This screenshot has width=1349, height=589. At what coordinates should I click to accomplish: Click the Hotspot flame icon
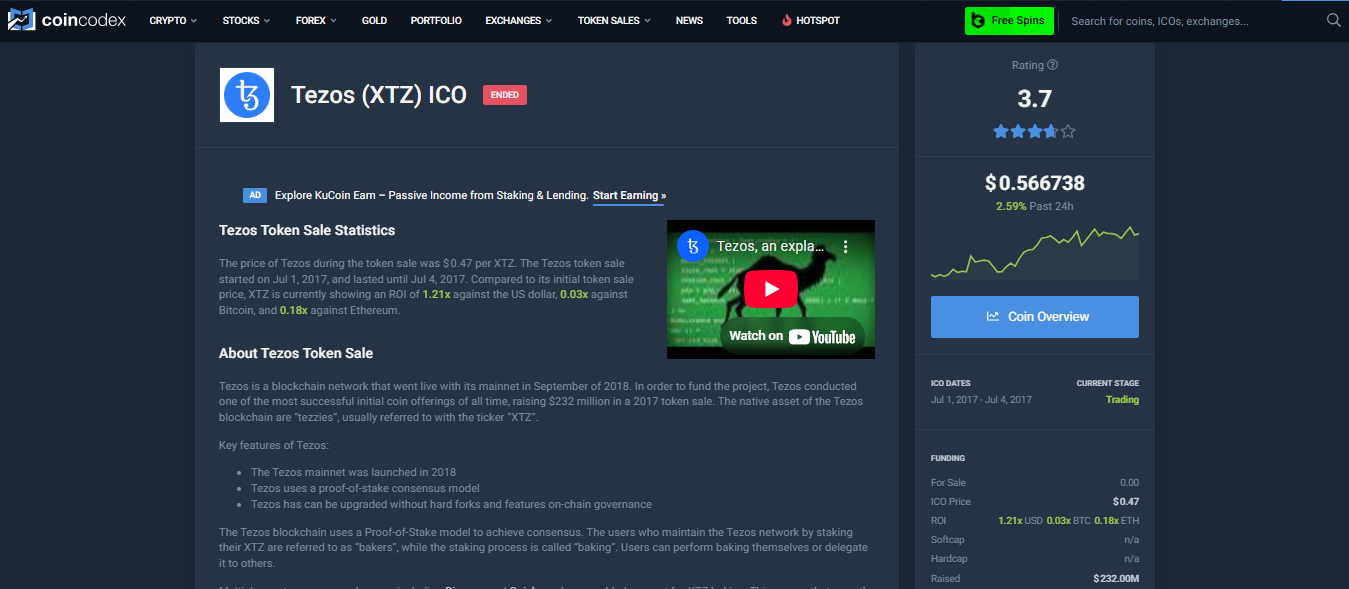coord(787,20)
